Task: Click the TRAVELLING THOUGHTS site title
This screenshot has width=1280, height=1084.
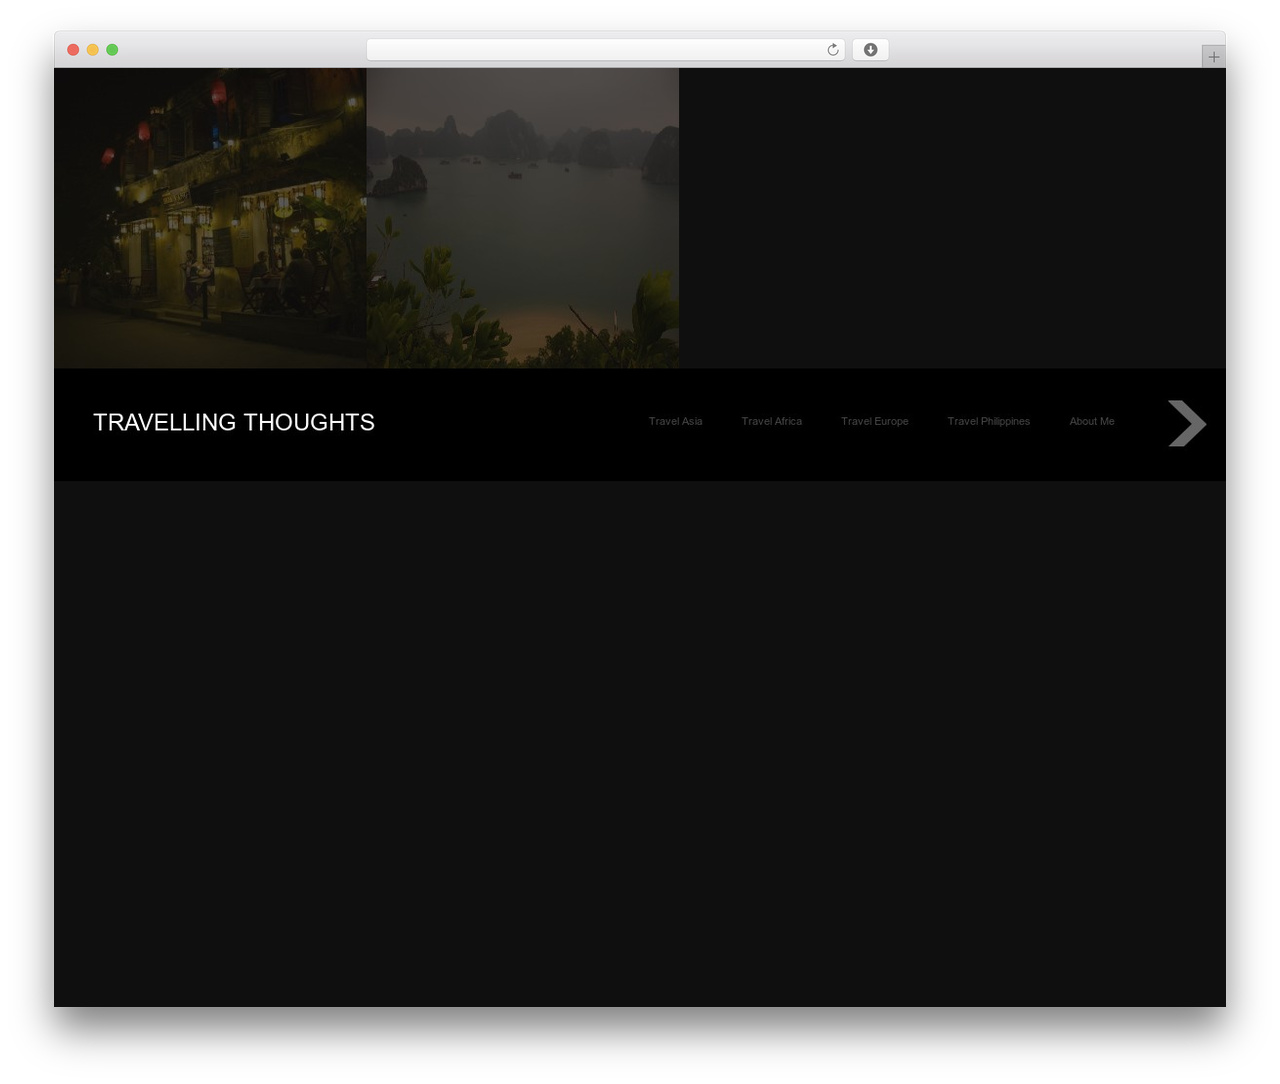Action: coord(234,423)
